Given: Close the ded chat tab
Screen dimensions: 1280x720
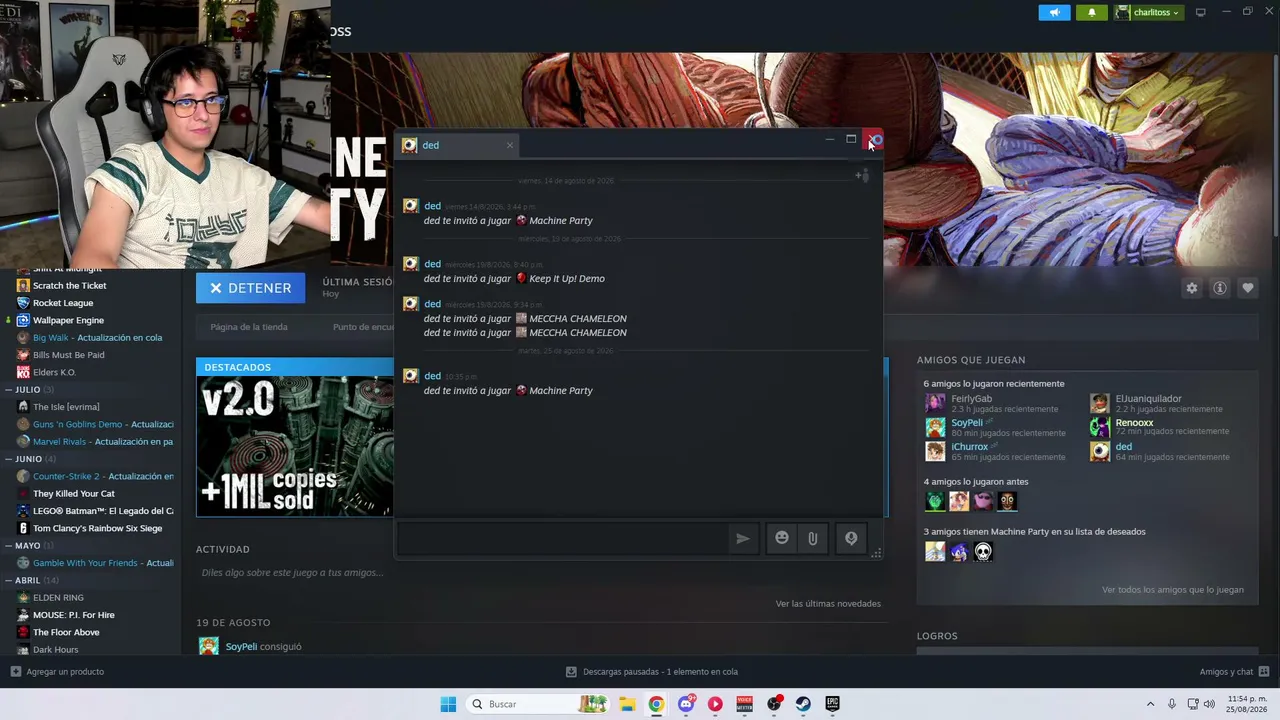Looking at the screenshot, I should point(509,145).
